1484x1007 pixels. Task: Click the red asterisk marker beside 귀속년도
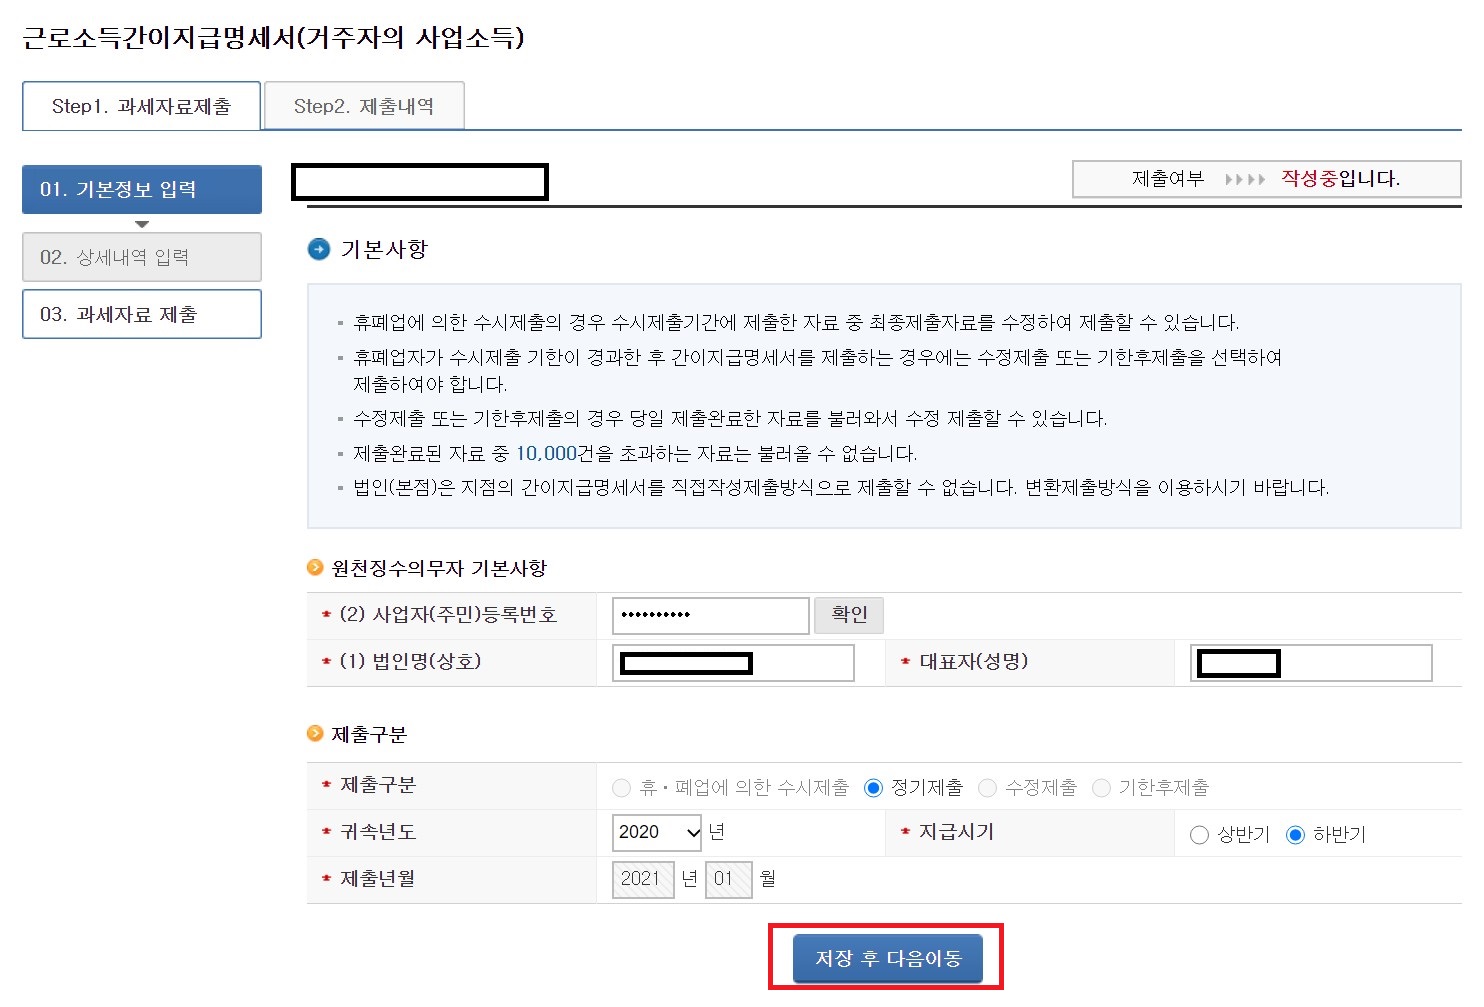(x=327, y=832)
